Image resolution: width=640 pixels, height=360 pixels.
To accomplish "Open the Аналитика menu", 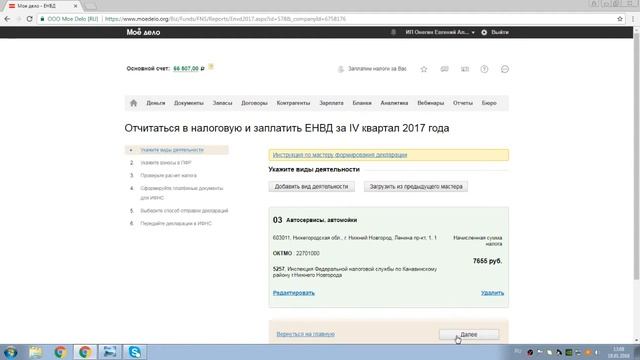I will 394,103.
